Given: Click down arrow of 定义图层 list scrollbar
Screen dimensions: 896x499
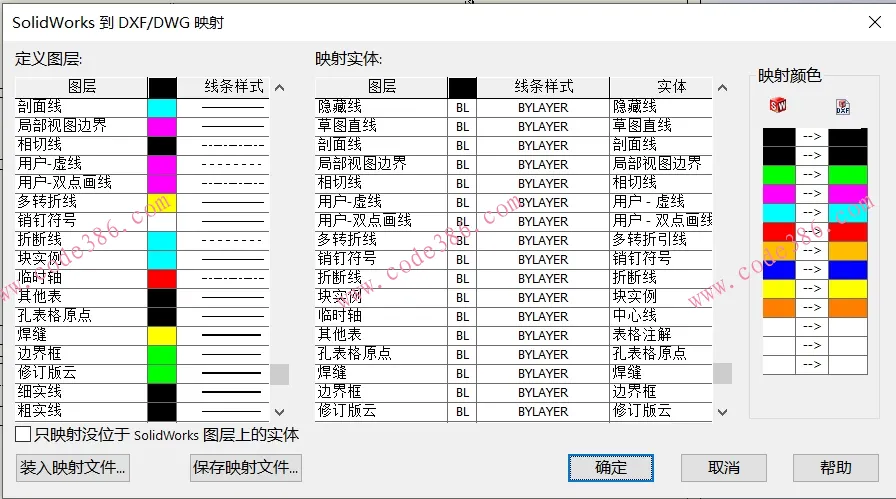Looking at the screenshot, I should point(279,412).
